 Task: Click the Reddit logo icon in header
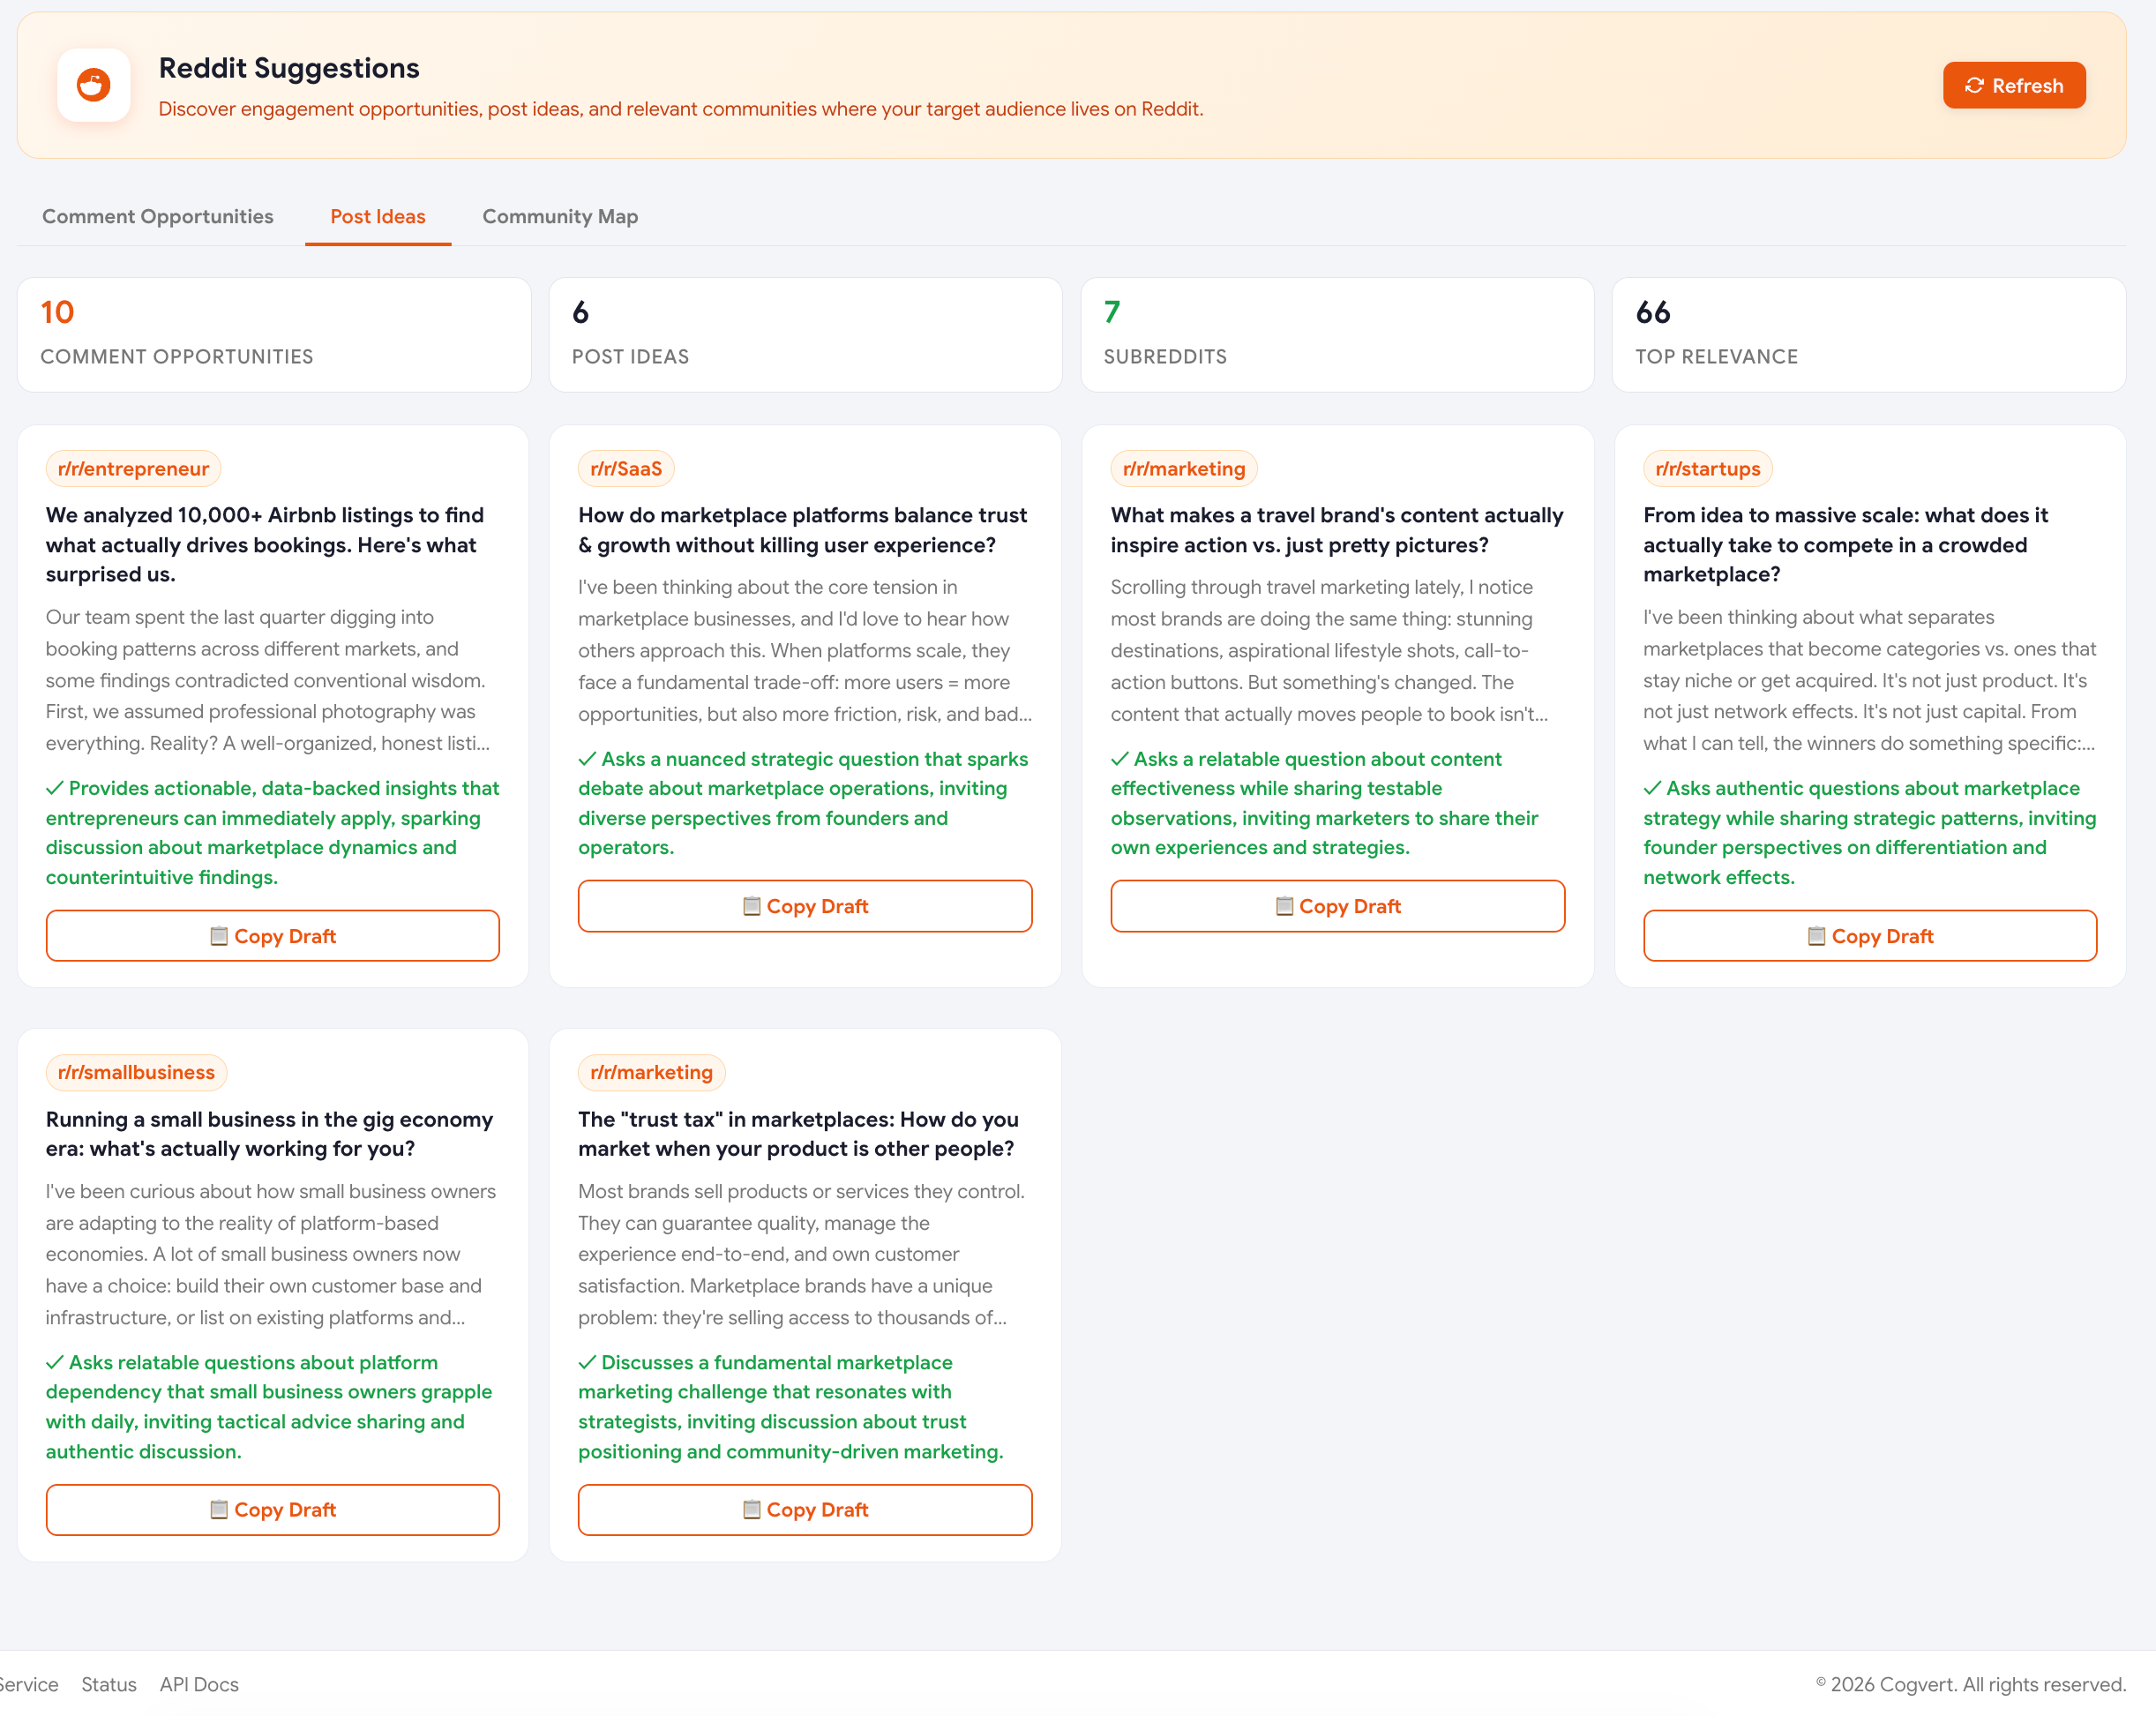point(93,85)
